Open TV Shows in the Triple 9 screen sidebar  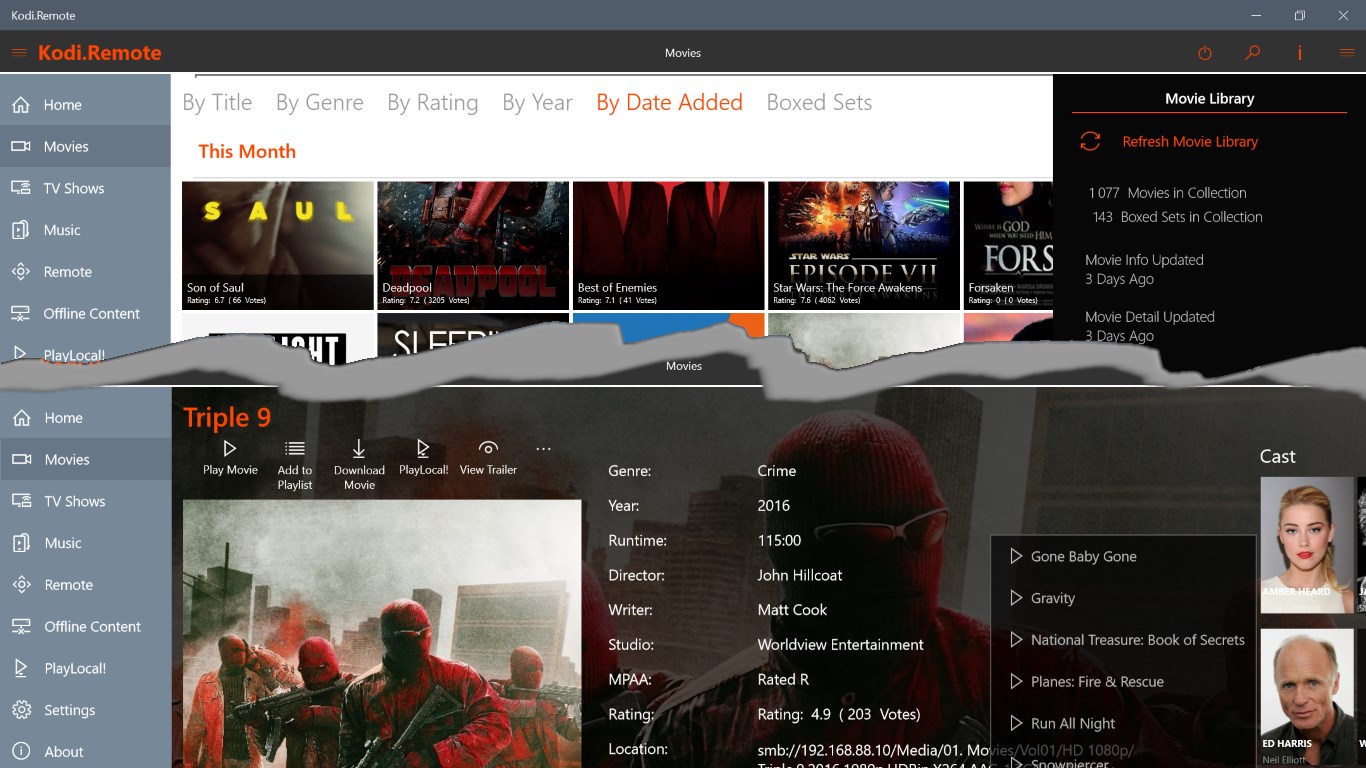click(x=85, y=502)
